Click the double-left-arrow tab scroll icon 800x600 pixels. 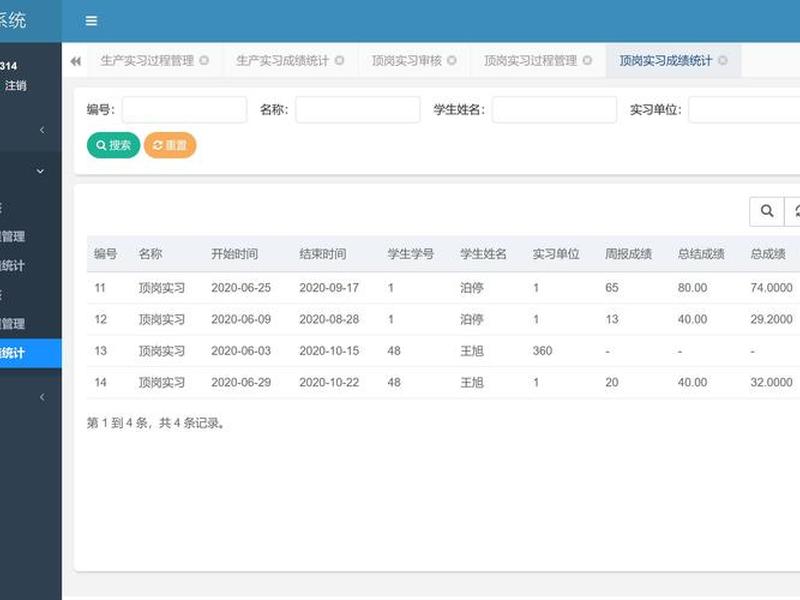coord(76,61)
